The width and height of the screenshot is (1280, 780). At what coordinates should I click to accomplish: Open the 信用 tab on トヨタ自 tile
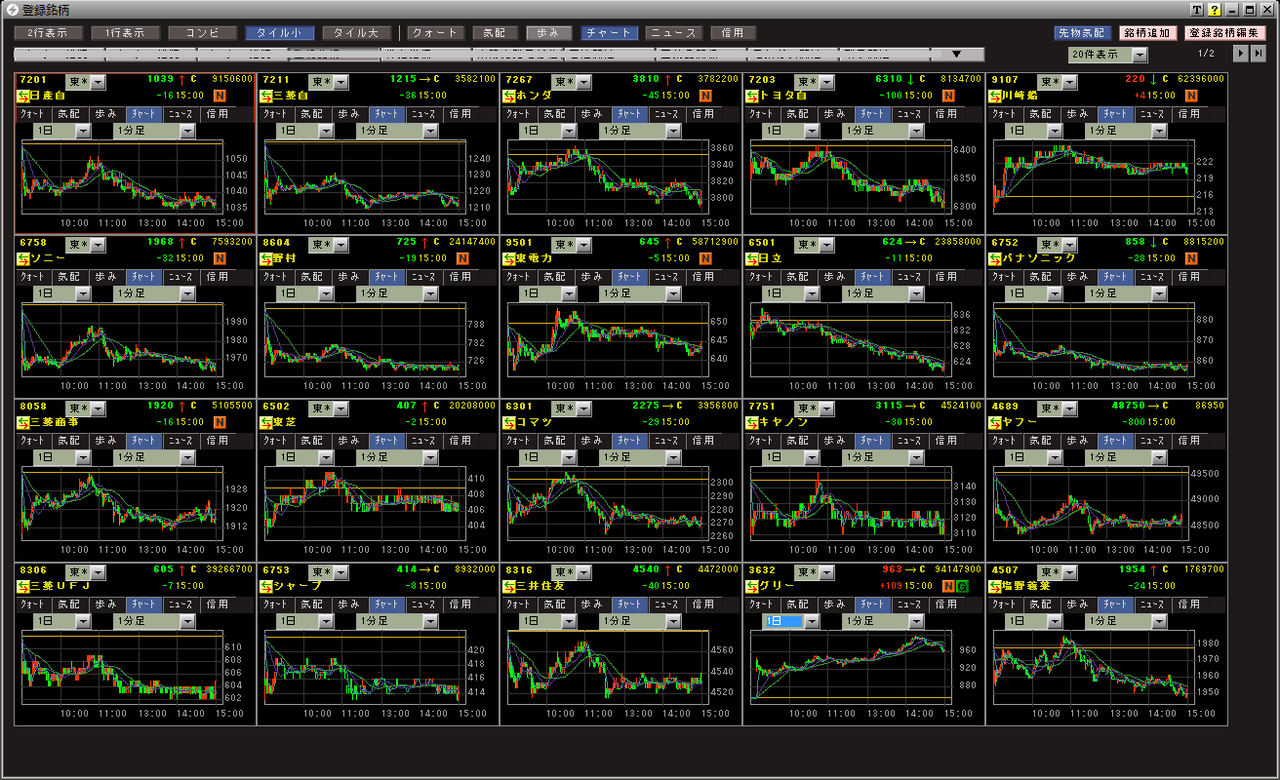[946, 114]
